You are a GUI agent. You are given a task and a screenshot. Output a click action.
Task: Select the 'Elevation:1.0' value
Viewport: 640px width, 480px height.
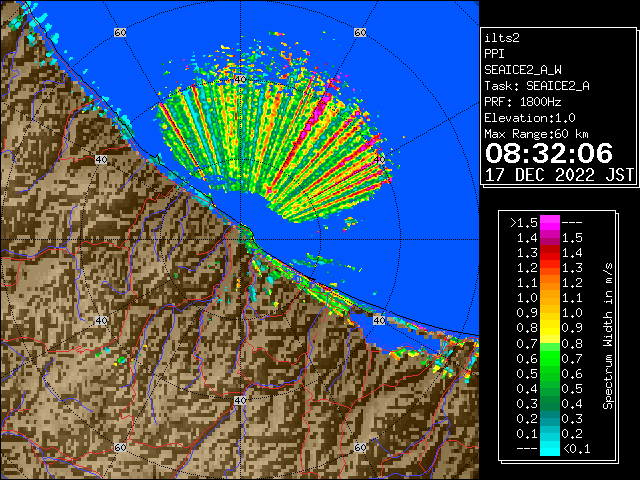click(530, 118)
